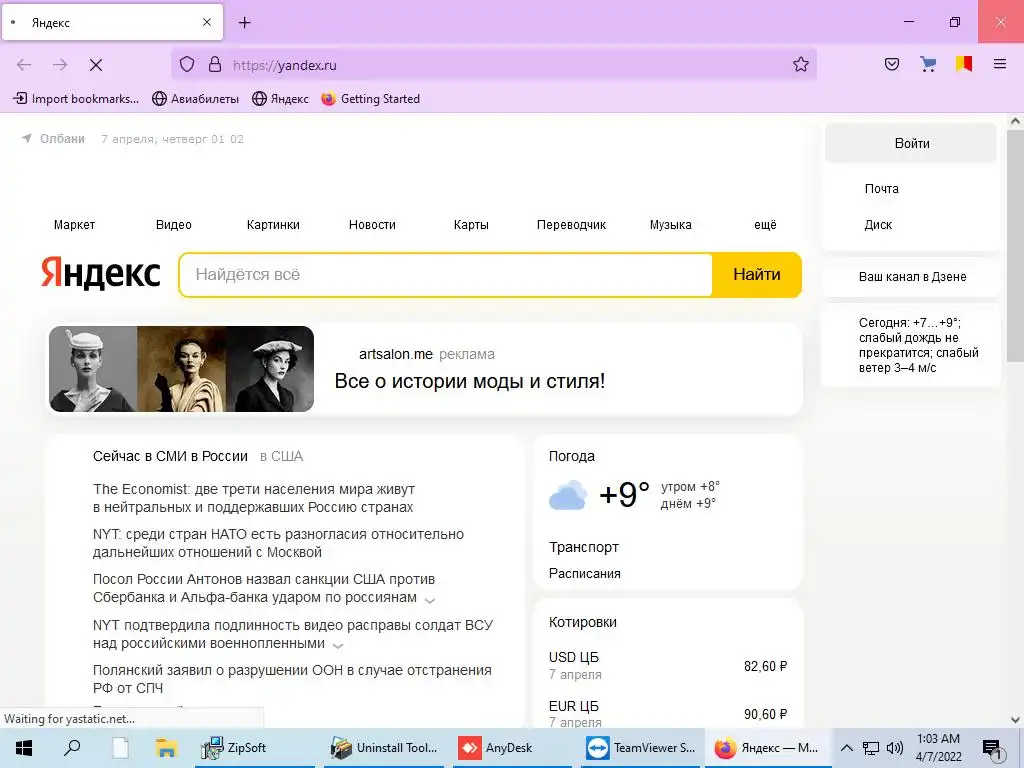Open Firefox hamburger application menu
The height and width of the screenshot is (768, 1024).
click(x=1000, y=64)
